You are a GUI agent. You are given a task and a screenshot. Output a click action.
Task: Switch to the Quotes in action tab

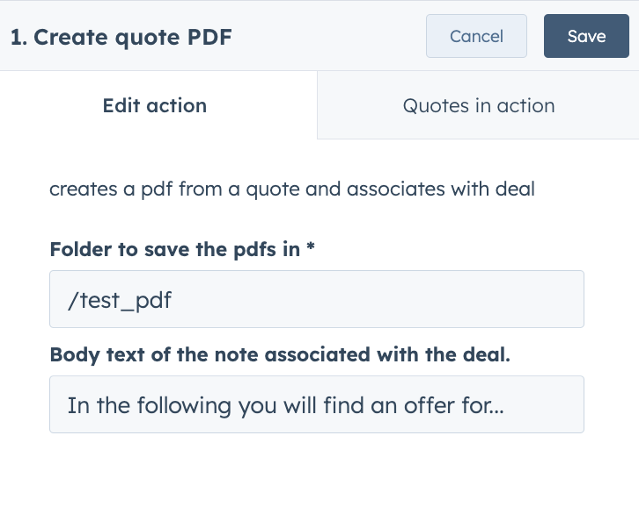point(478,105)
